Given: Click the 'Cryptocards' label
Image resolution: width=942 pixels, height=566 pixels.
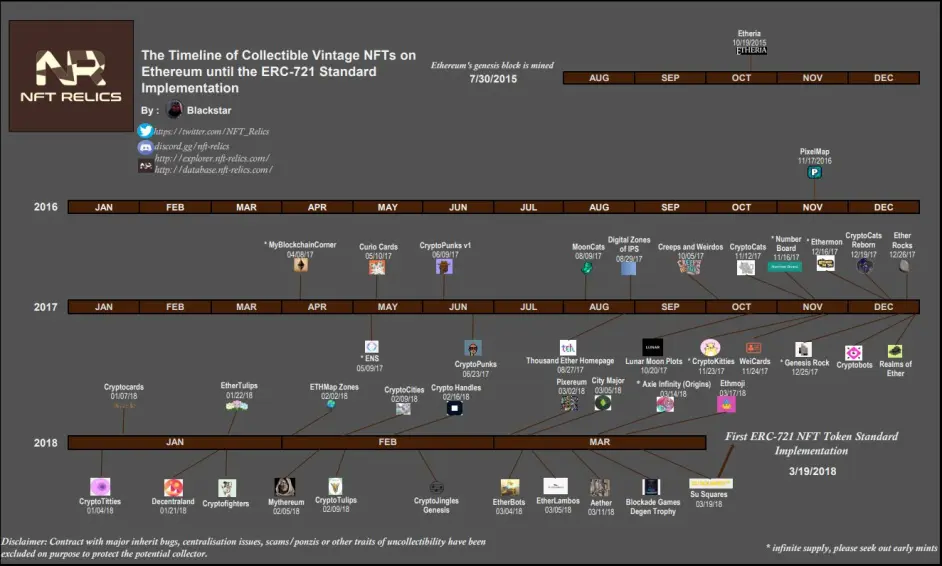Looking at the screenshot, I should 124,387.
